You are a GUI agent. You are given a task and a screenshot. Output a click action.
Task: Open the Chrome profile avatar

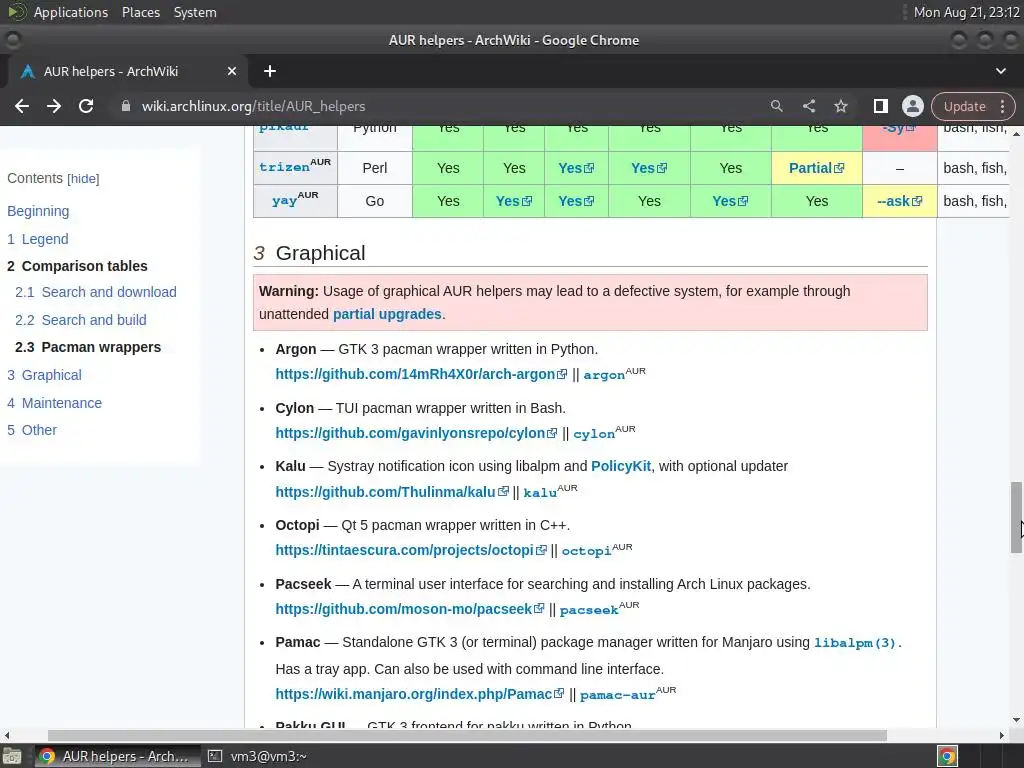[912, 106]
